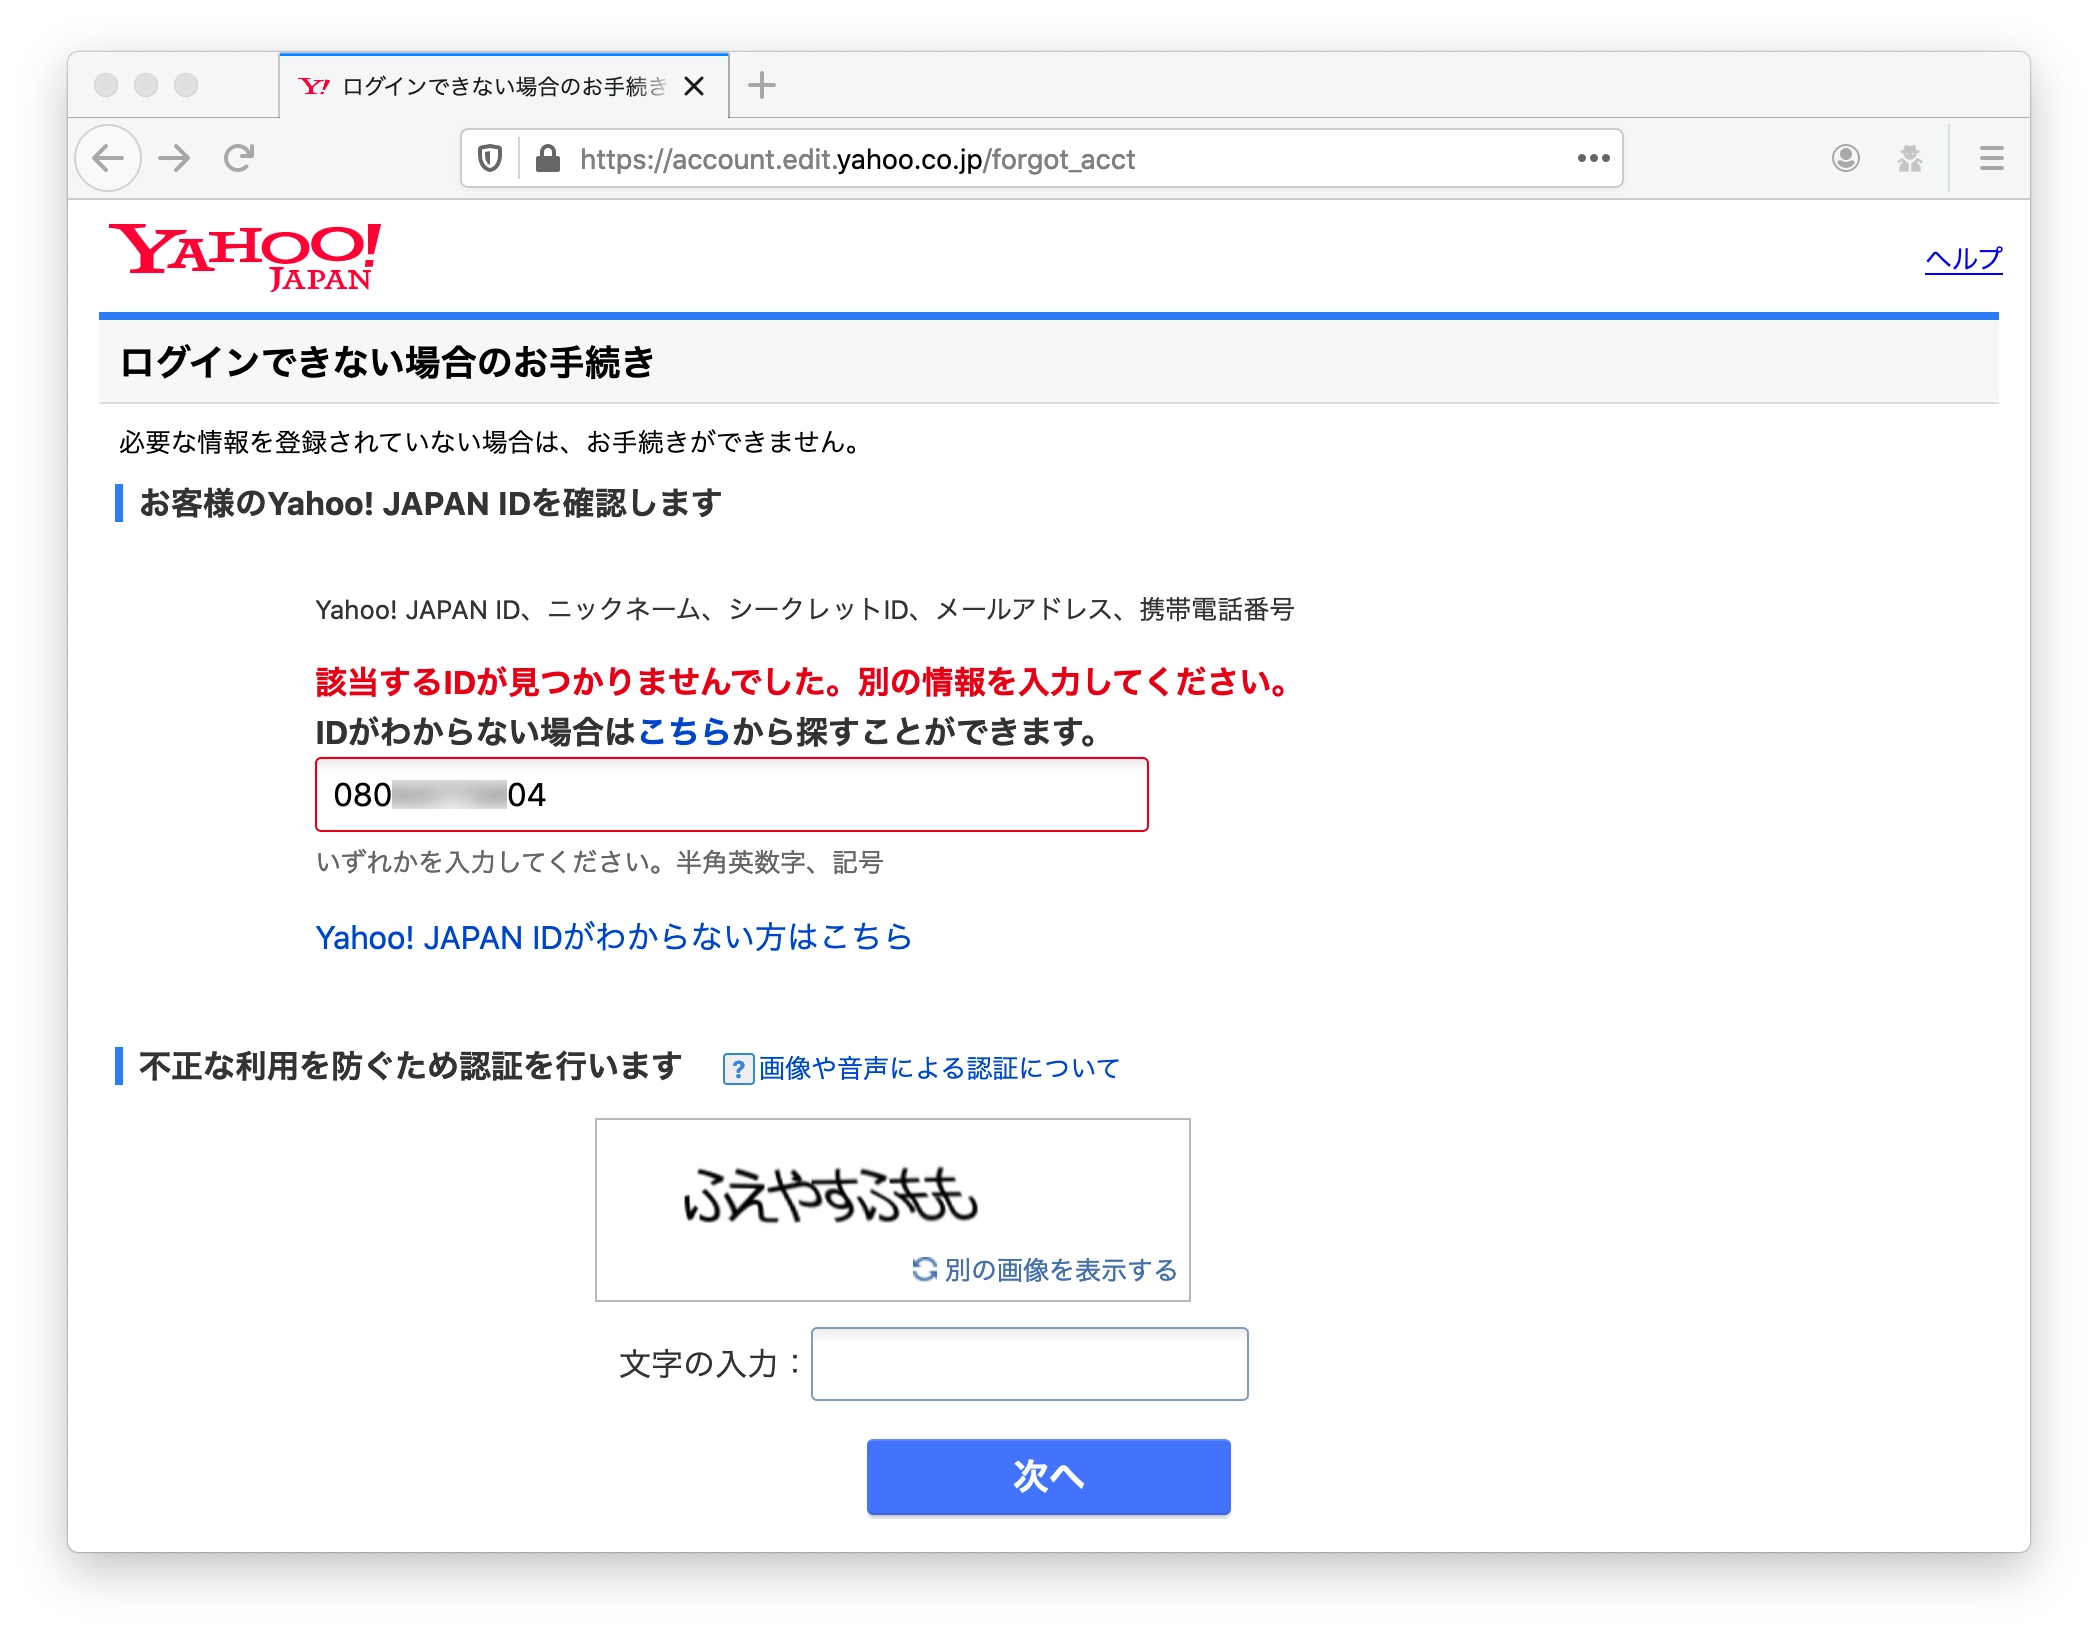Click the browser back arrow button

coord(108,158)
